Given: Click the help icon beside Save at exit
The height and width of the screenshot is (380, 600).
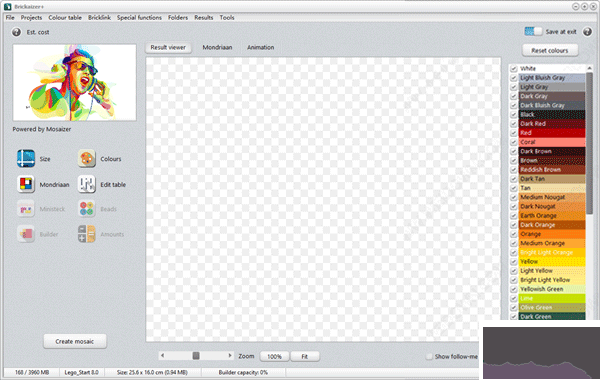Looking at the screenshot, I should pyautogui.click(x=587, y=32).
